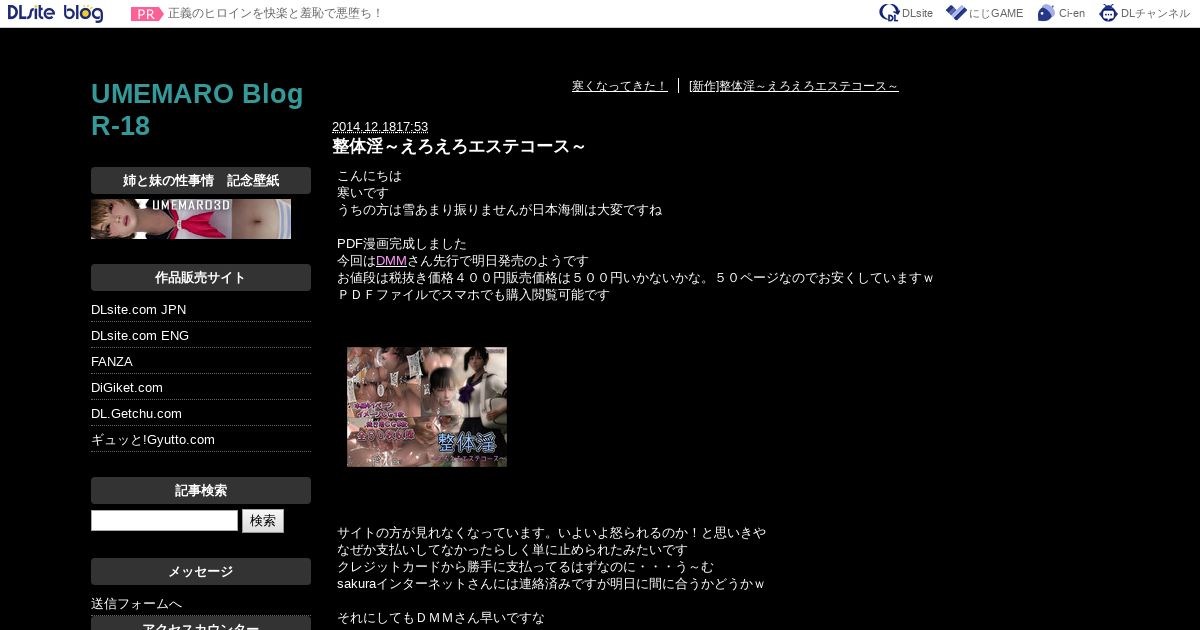This screenshot has width=1200, height=630.
Task: Open [新作]整体淫 next post link
Action: tap(794, 86)
